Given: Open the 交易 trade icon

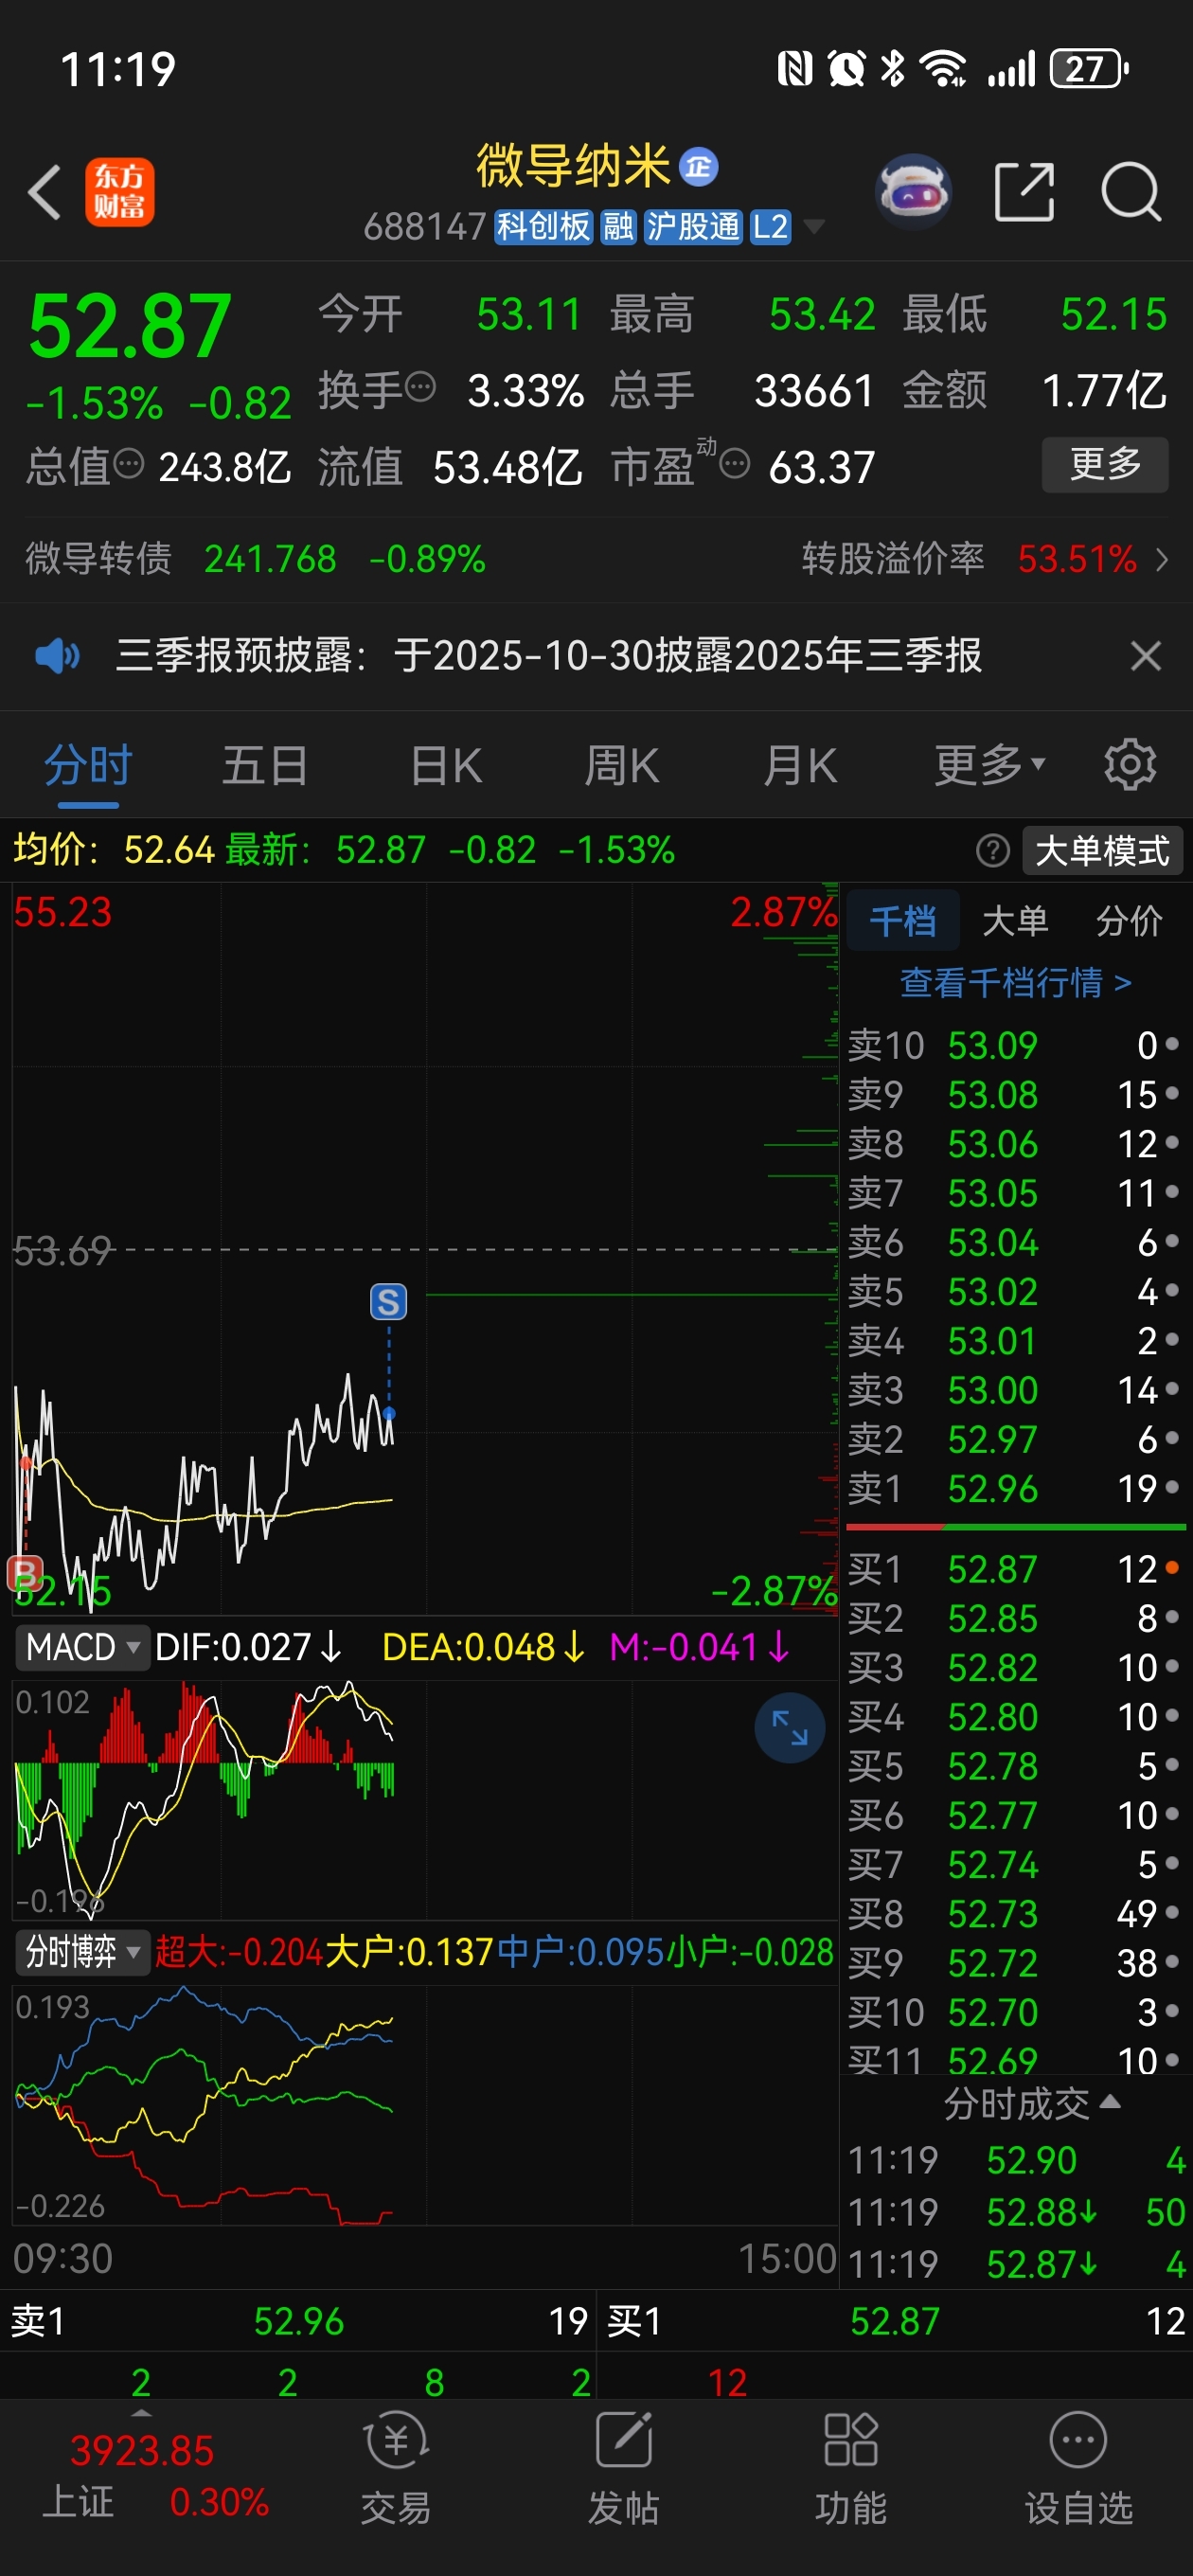Looking at the screenshot, I should pos(396,2467).
